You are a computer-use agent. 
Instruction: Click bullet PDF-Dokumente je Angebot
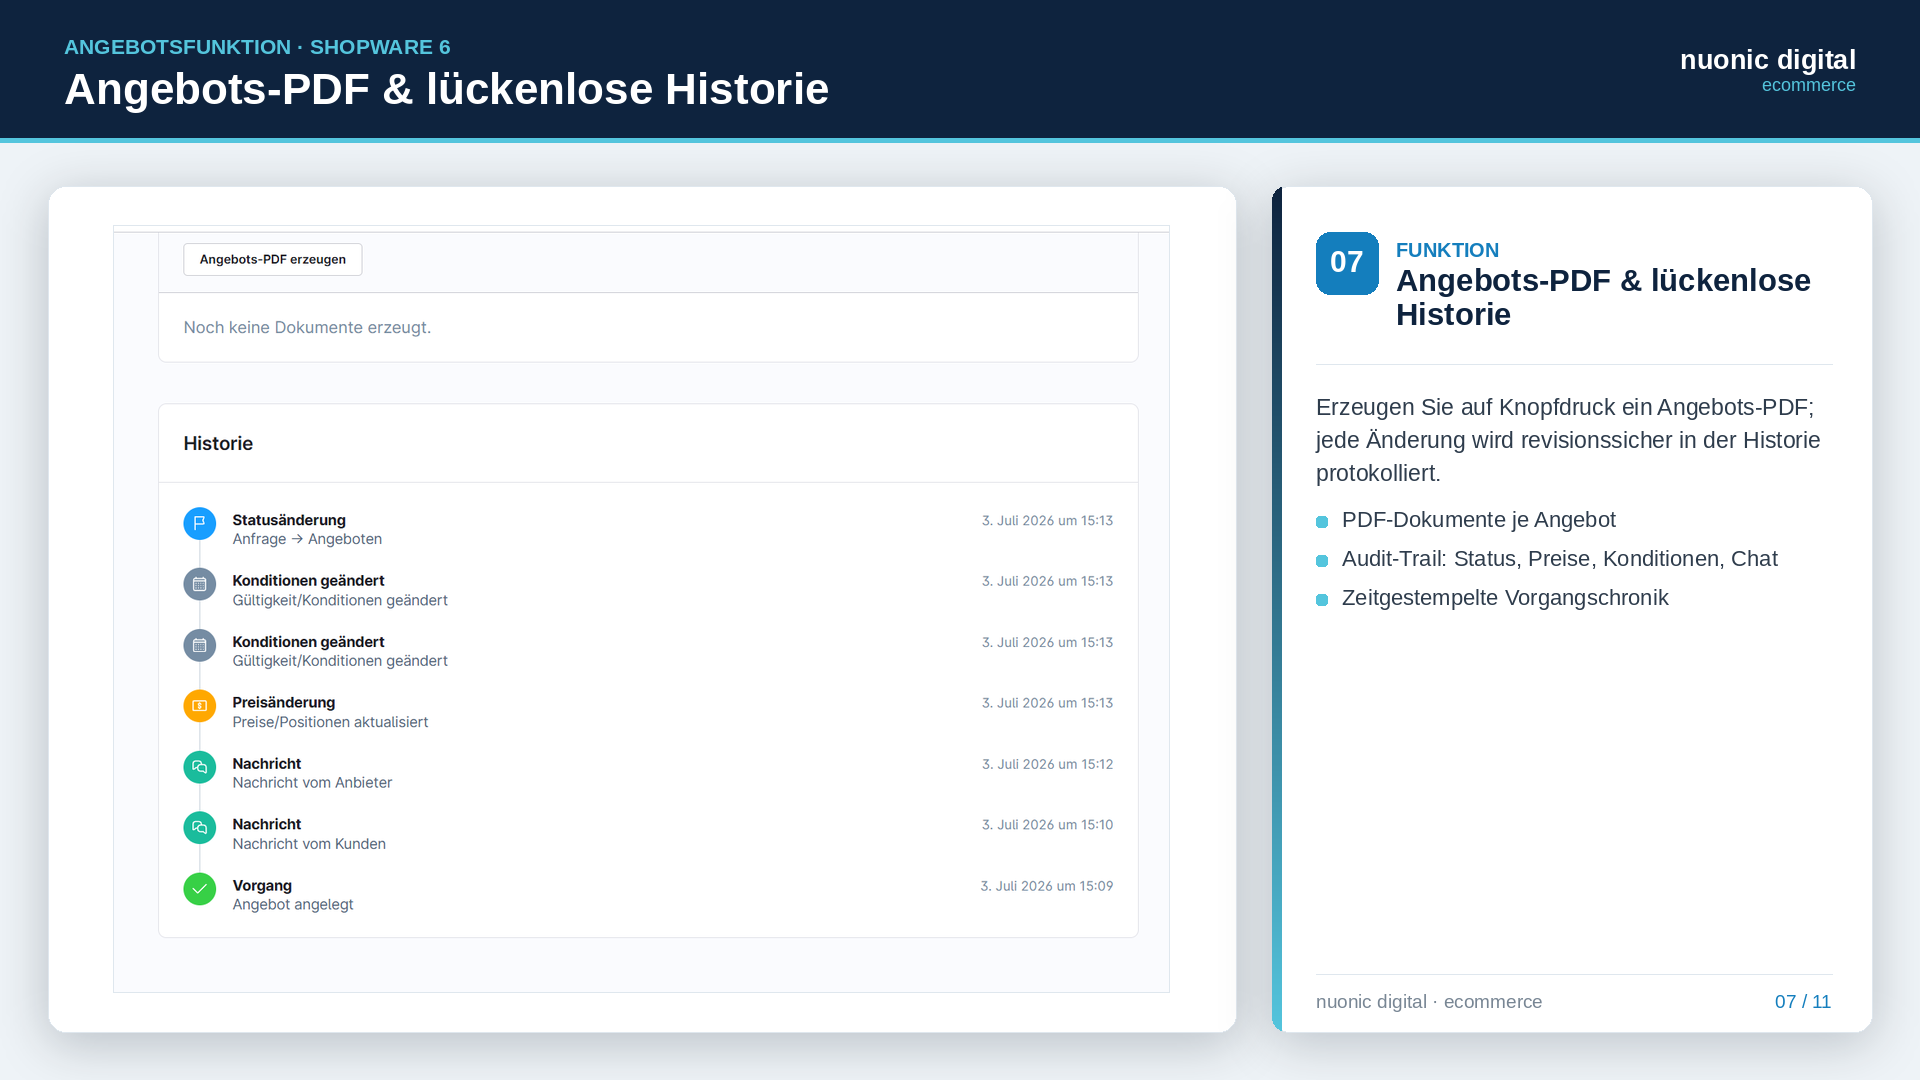(1478, 520)
